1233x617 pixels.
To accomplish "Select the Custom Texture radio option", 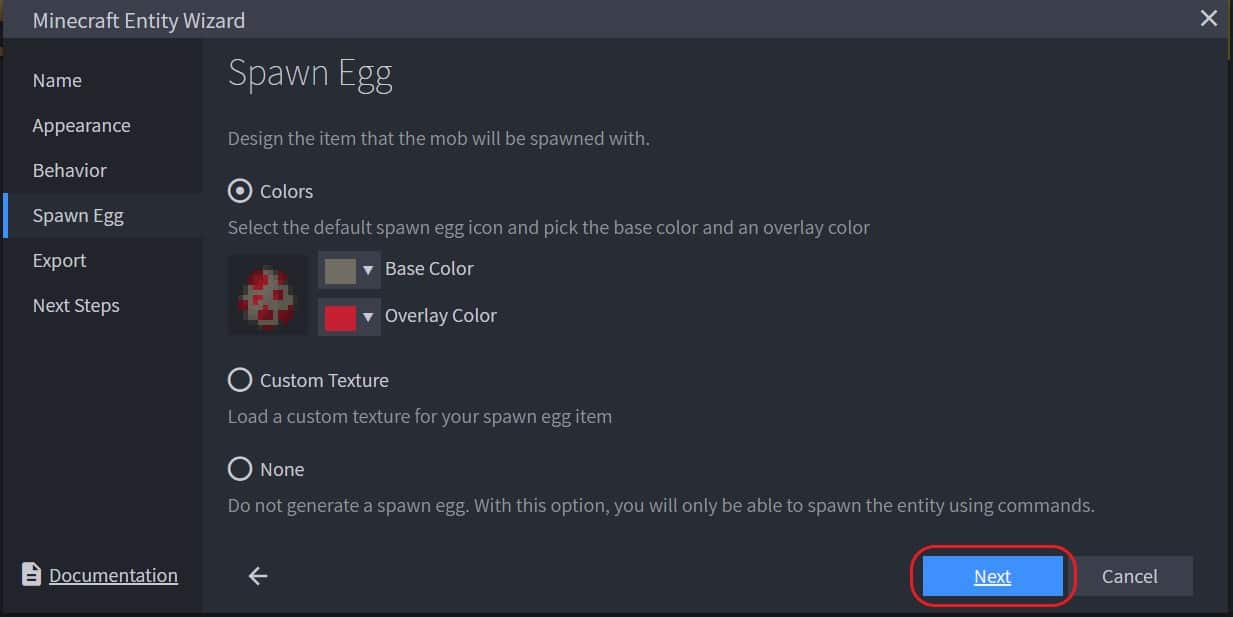I will click(240, 380).
